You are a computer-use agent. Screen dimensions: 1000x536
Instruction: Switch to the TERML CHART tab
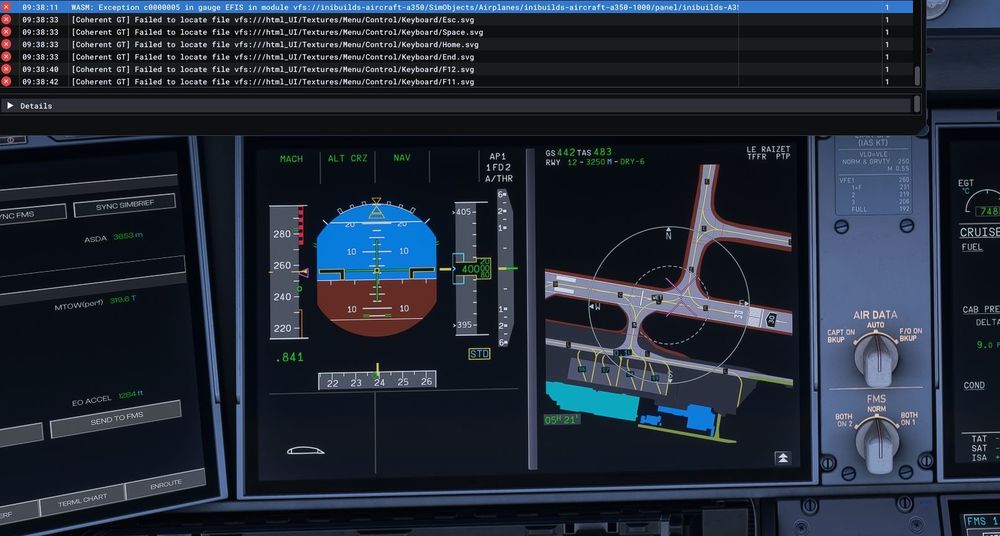pos(82,500)
